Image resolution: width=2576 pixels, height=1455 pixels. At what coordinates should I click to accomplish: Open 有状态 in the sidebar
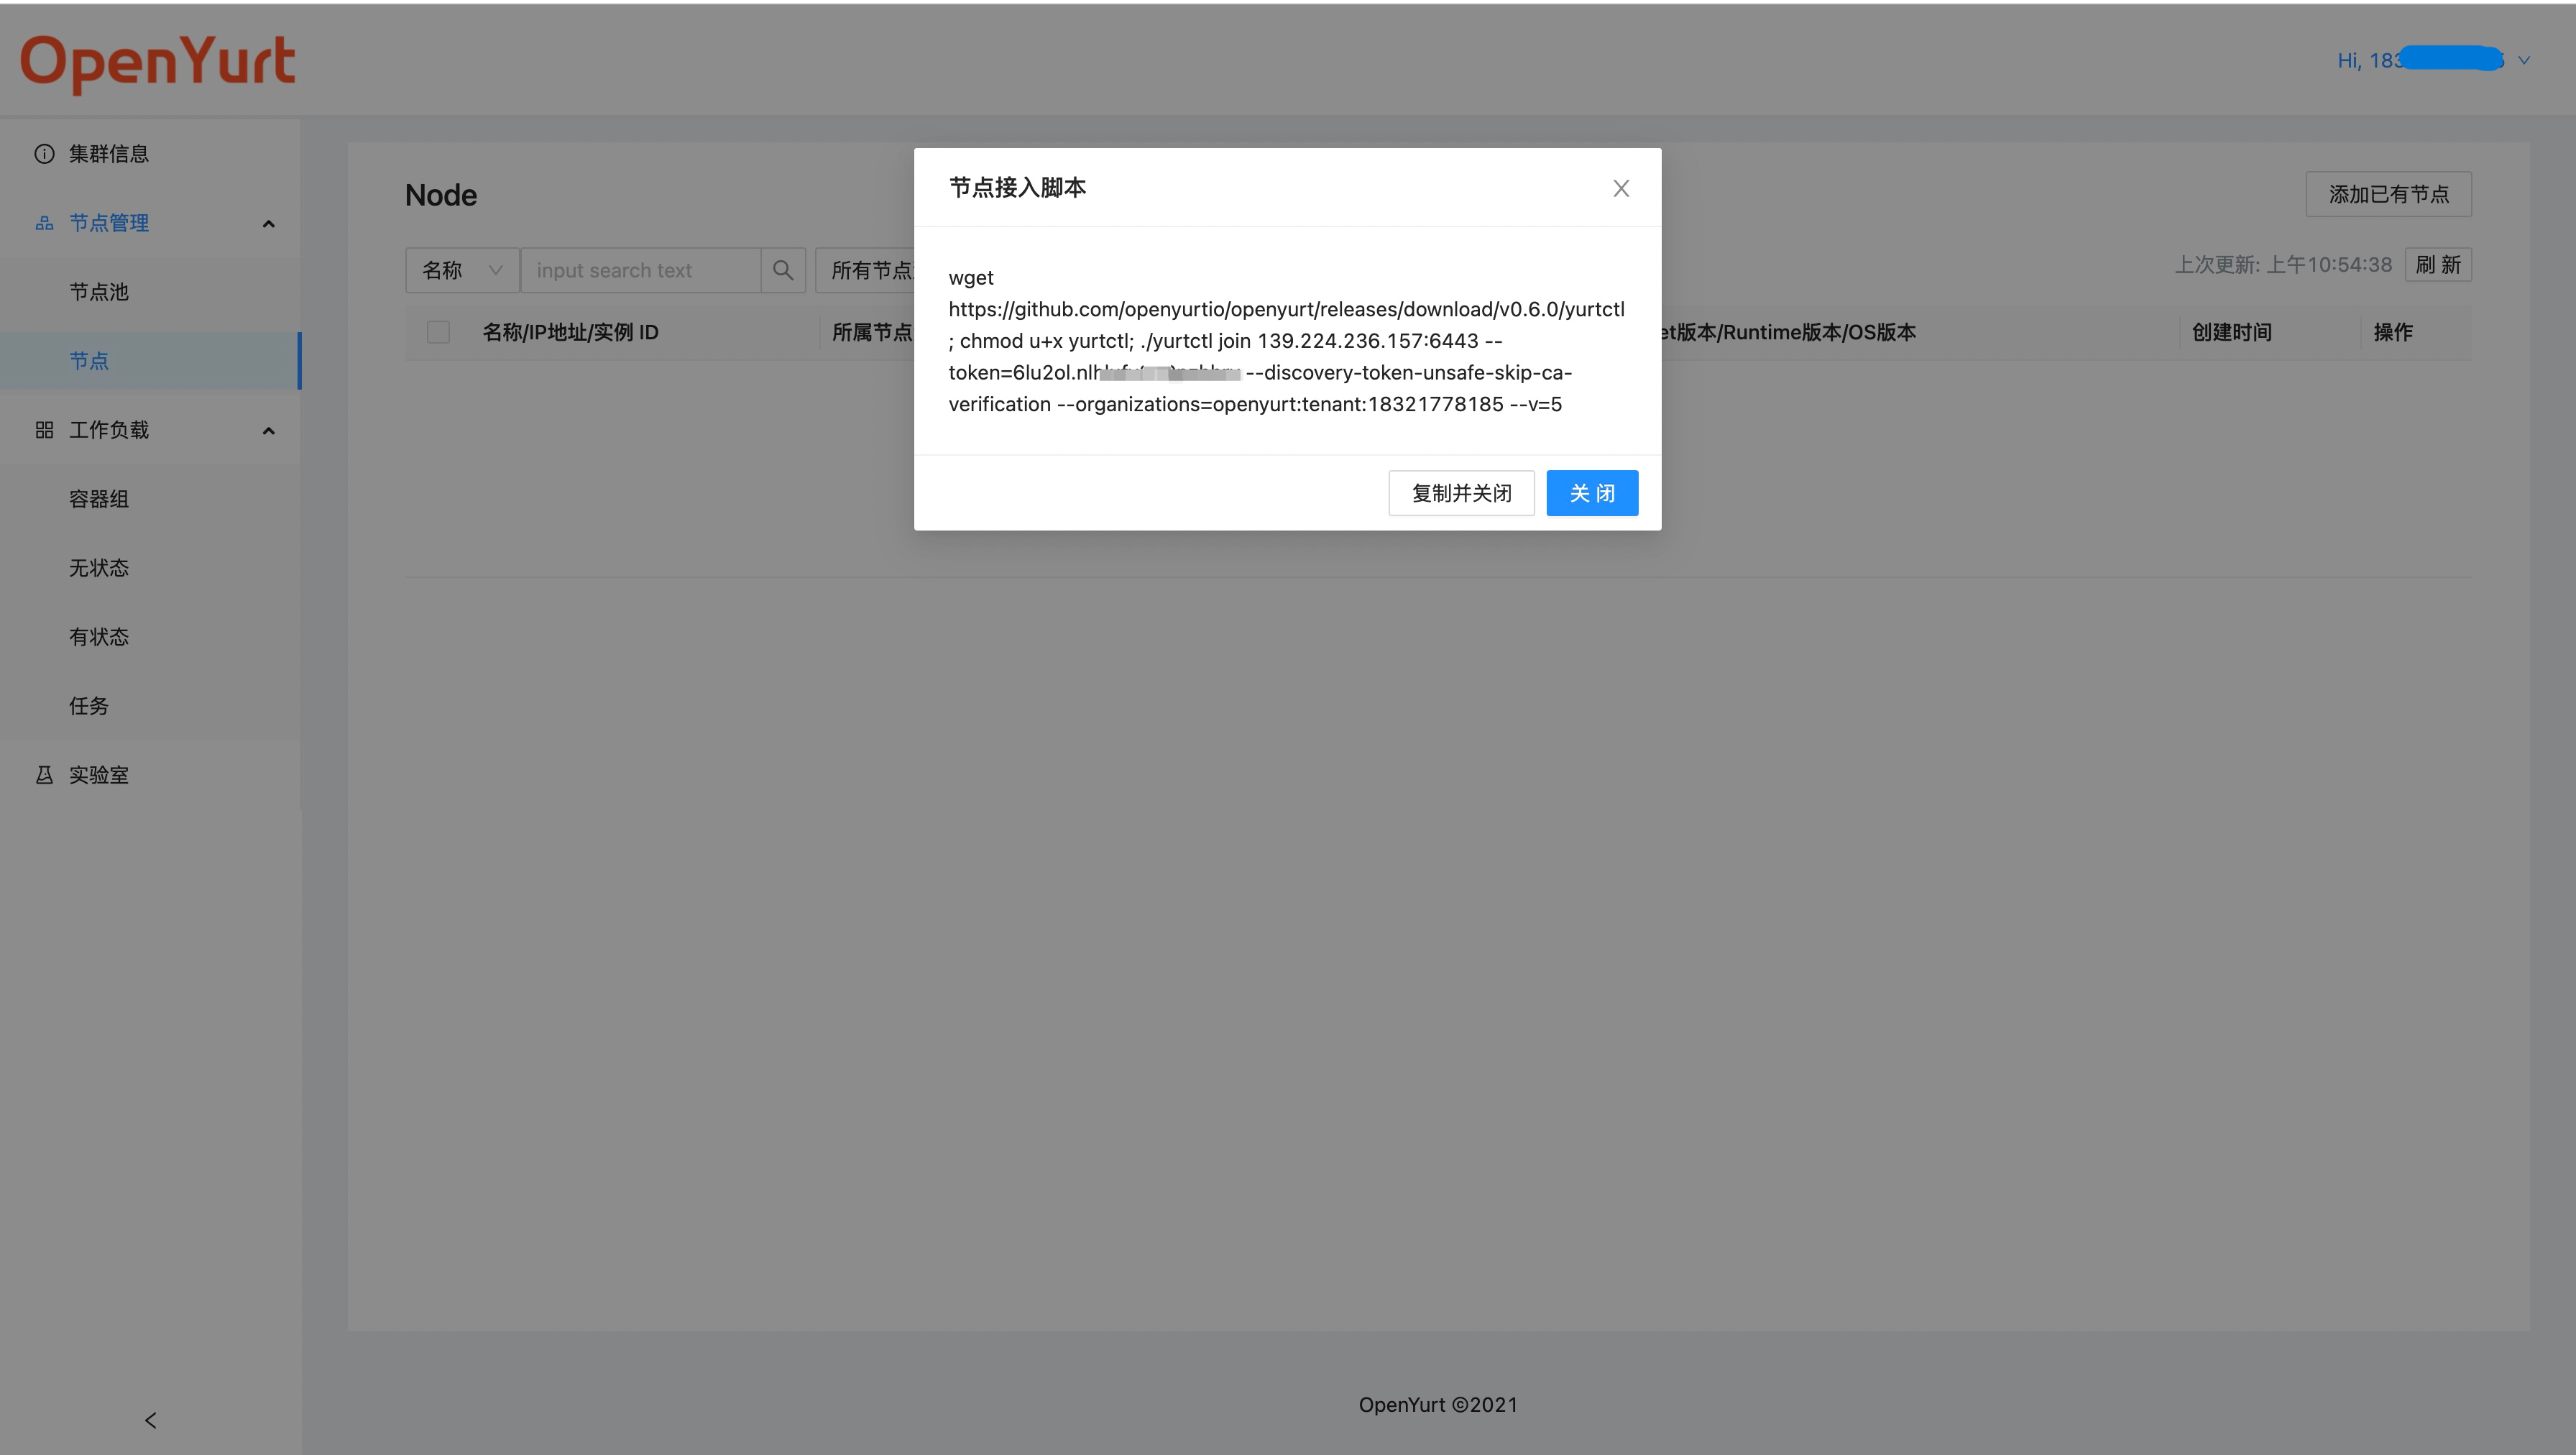click(150, 637)
